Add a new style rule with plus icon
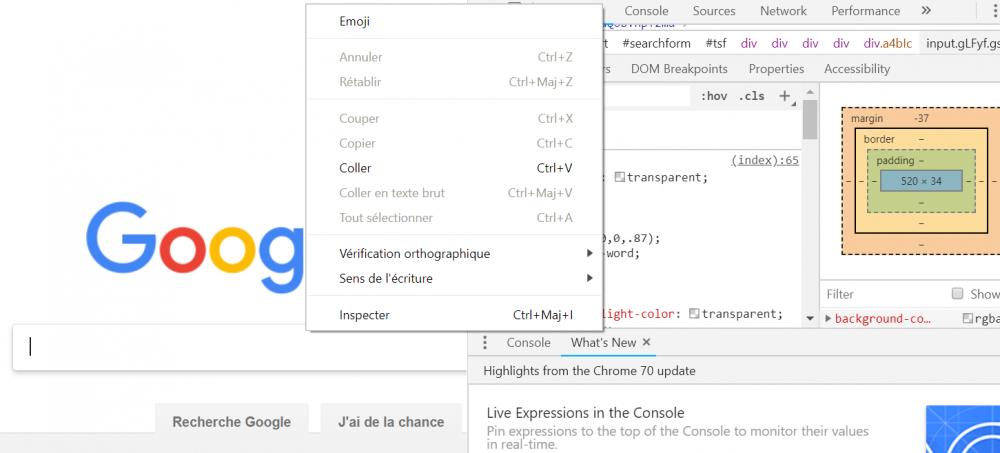 pyautogui.click(x=785, y=96)
